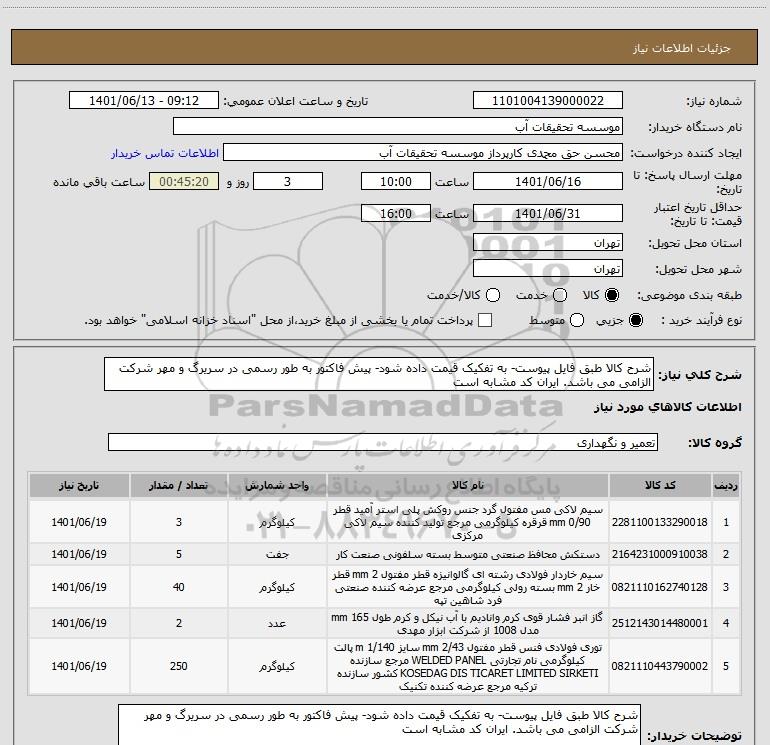Click the استان محل تحویل تهران field
This screenshot has width=770, height=745.
point(548,243)
